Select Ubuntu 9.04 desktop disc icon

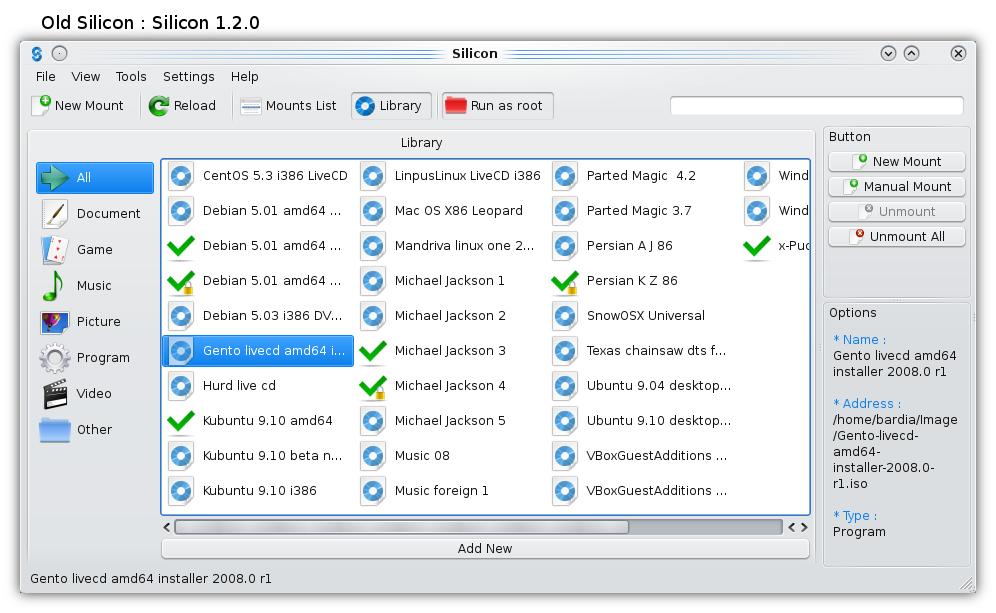[565, 386]
